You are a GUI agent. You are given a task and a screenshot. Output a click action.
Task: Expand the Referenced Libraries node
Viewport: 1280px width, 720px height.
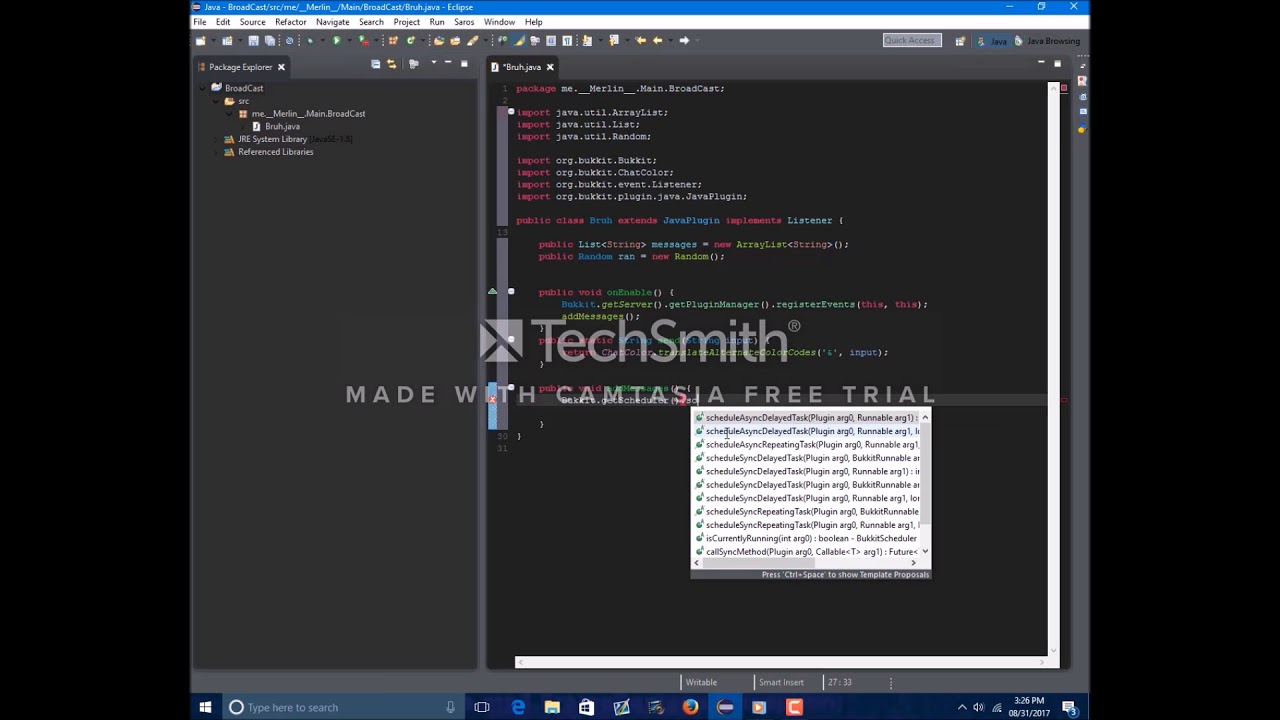[x=216, y=152]
